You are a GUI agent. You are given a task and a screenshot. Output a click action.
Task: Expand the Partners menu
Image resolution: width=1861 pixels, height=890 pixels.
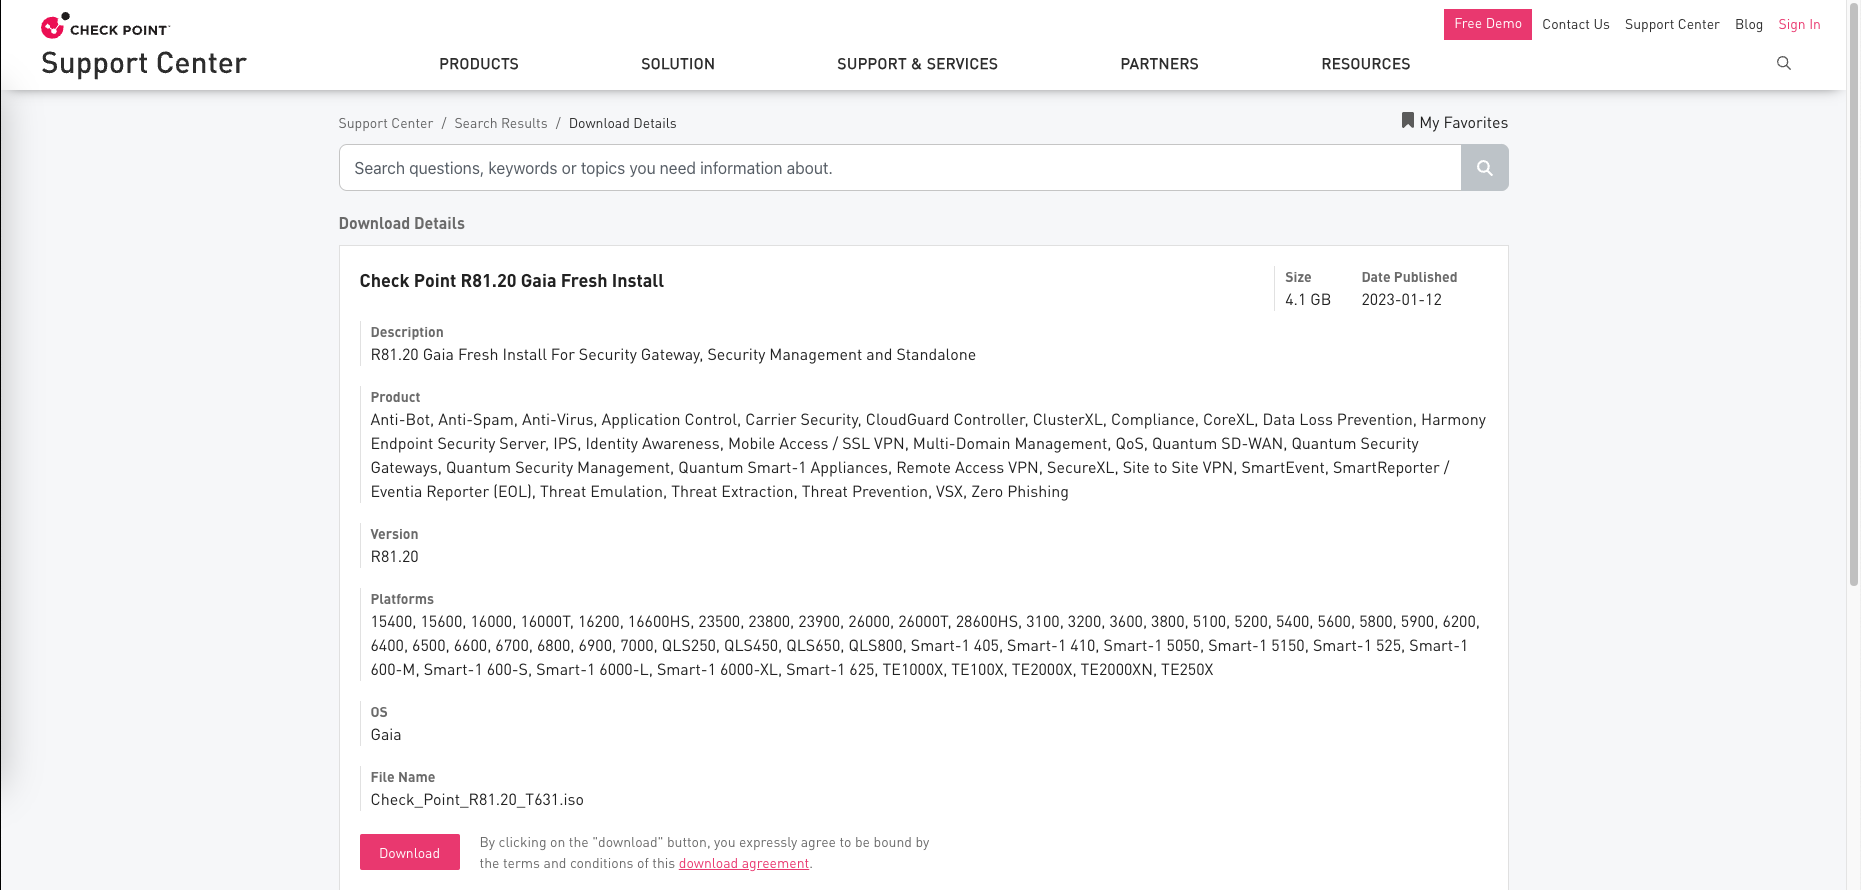point(1159,64)
